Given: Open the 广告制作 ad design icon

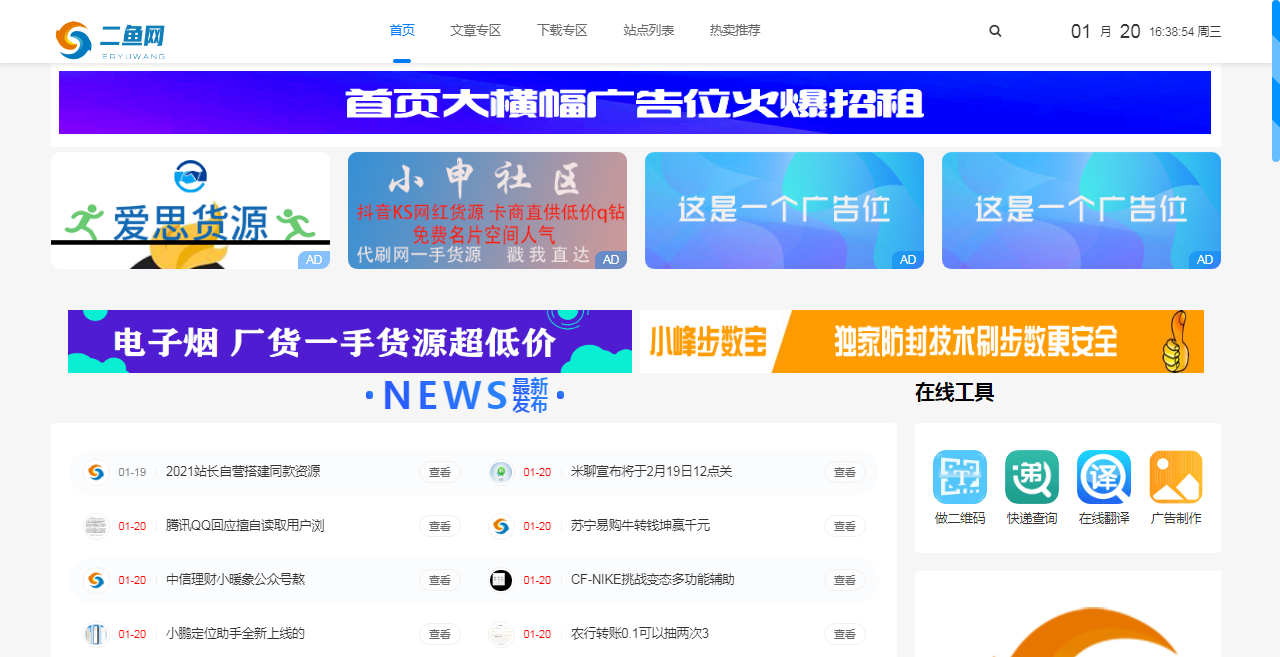Looking at the screenshot, I should [x=1176, y=477].
